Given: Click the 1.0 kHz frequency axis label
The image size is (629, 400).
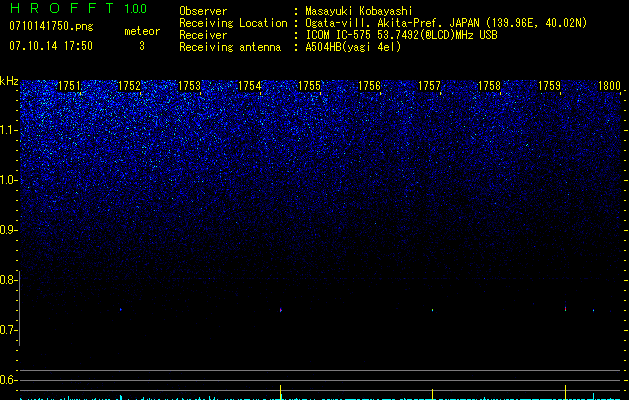Looking at the screenshot, I should click(8, 180).
